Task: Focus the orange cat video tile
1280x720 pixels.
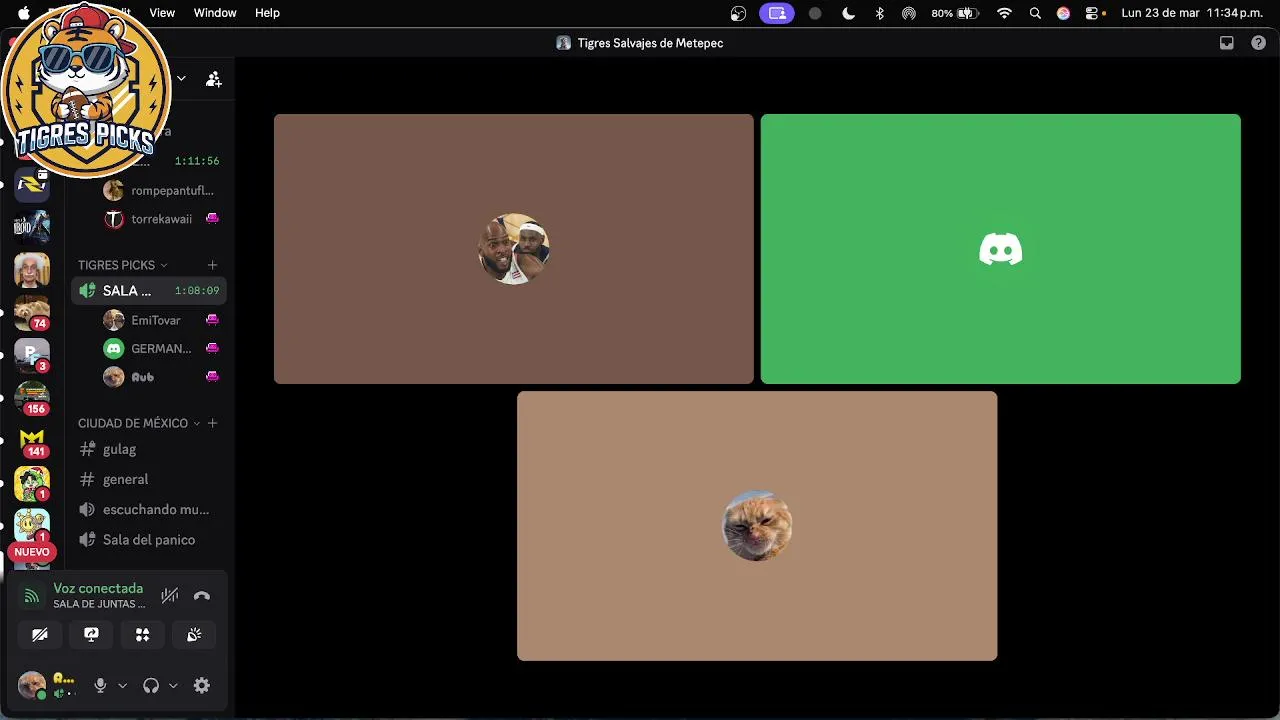Action: 757,526
